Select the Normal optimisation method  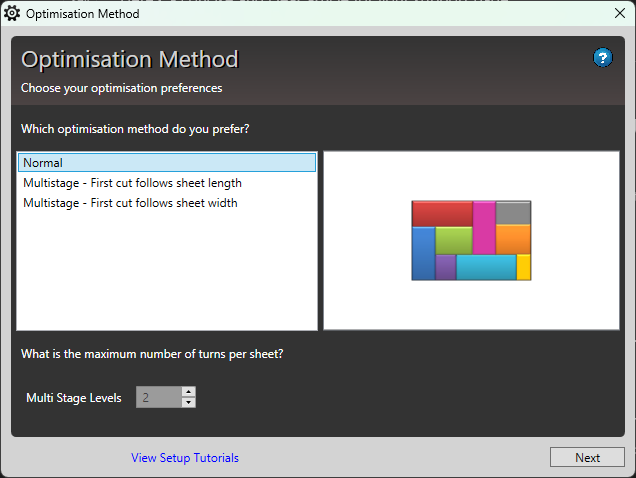pyautogui.click(x=166, y=163)
